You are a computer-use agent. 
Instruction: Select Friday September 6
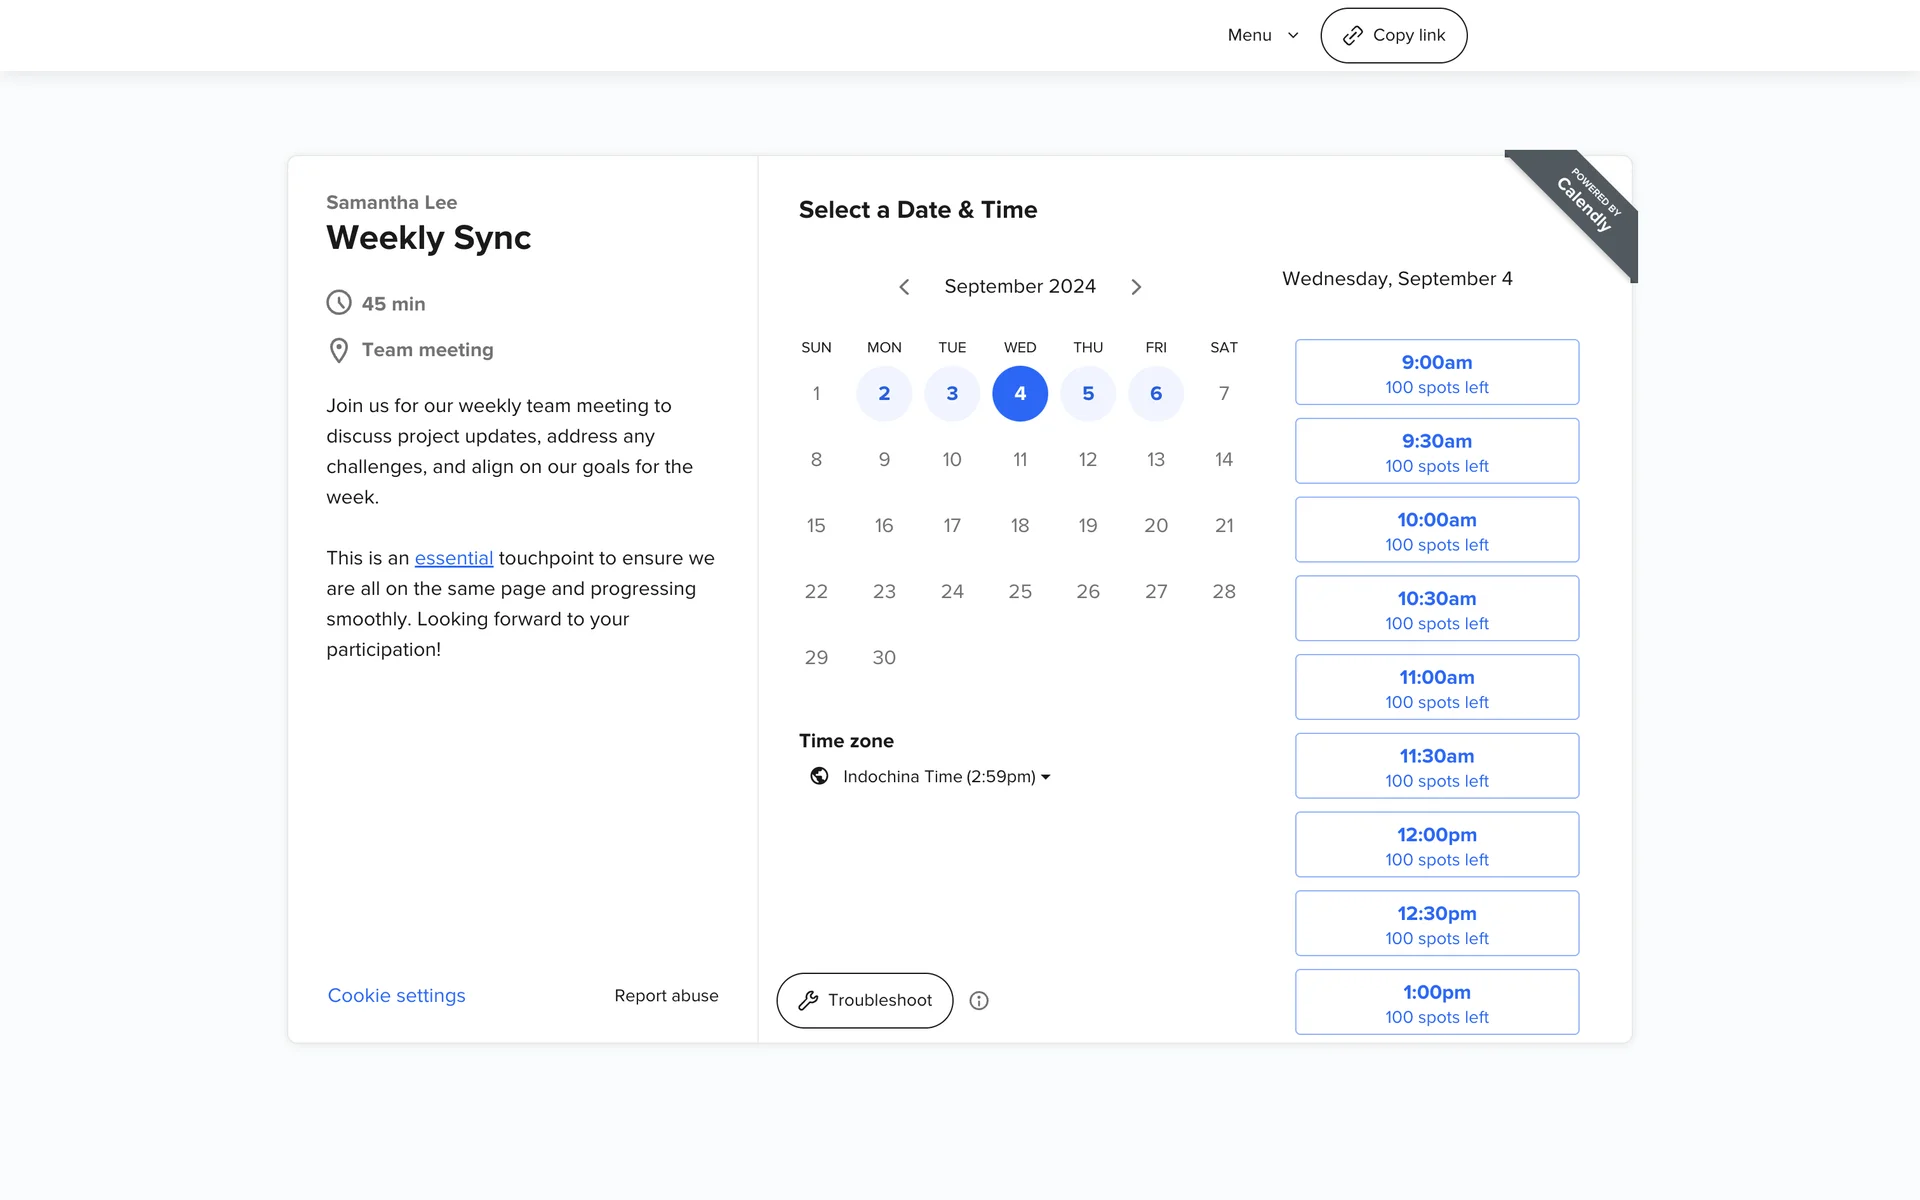coord(1156,394)
